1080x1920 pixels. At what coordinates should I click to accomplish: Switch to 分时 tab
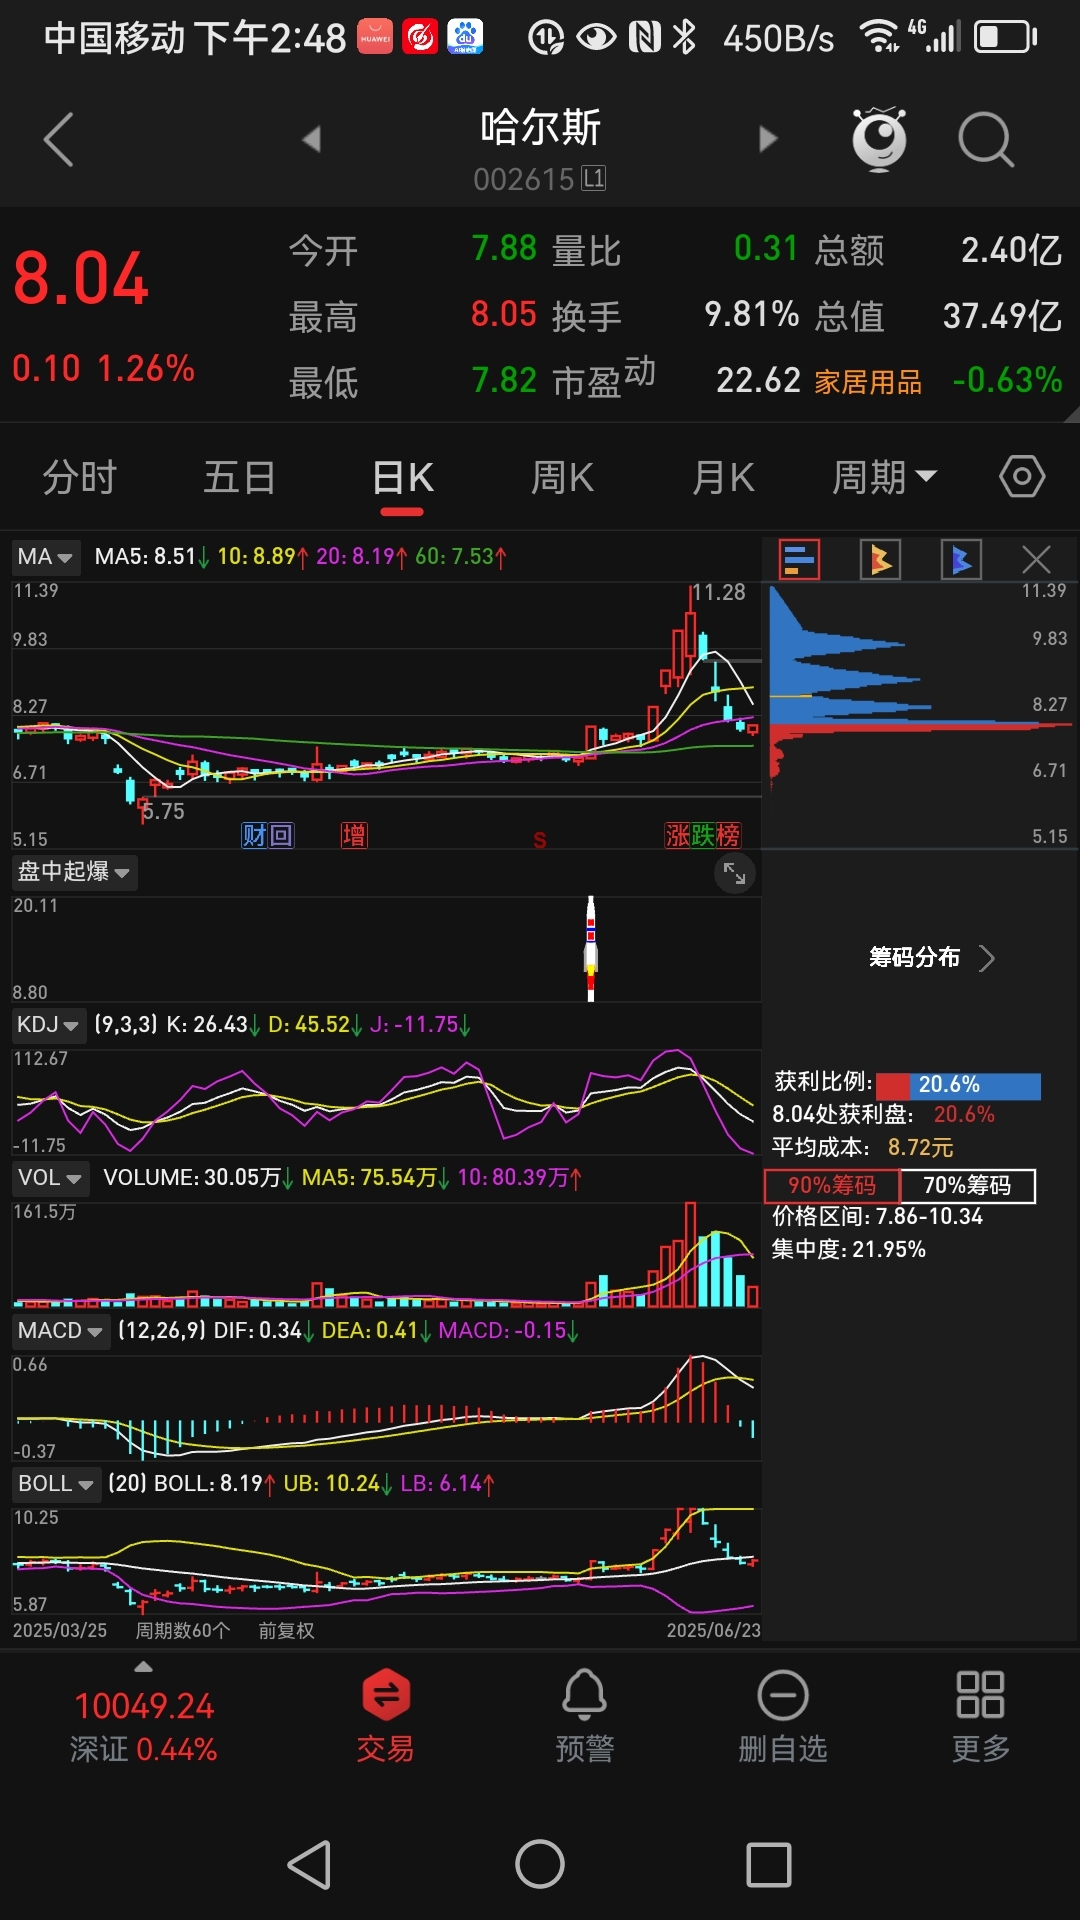[x=80, y=477]
